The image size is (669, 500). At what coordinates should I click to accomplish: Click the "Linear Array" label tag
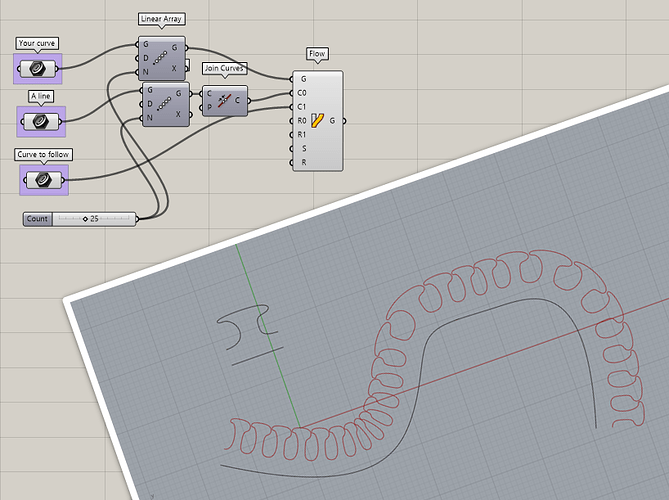click(x=161, y=19)
